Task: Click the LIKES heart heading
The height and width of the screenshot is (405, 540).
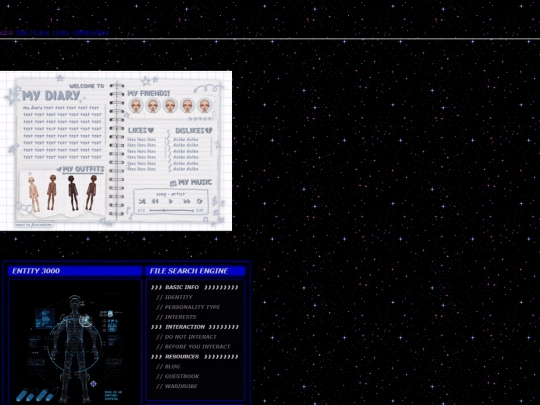Action: pyautogui.click(x=141, y=131)
